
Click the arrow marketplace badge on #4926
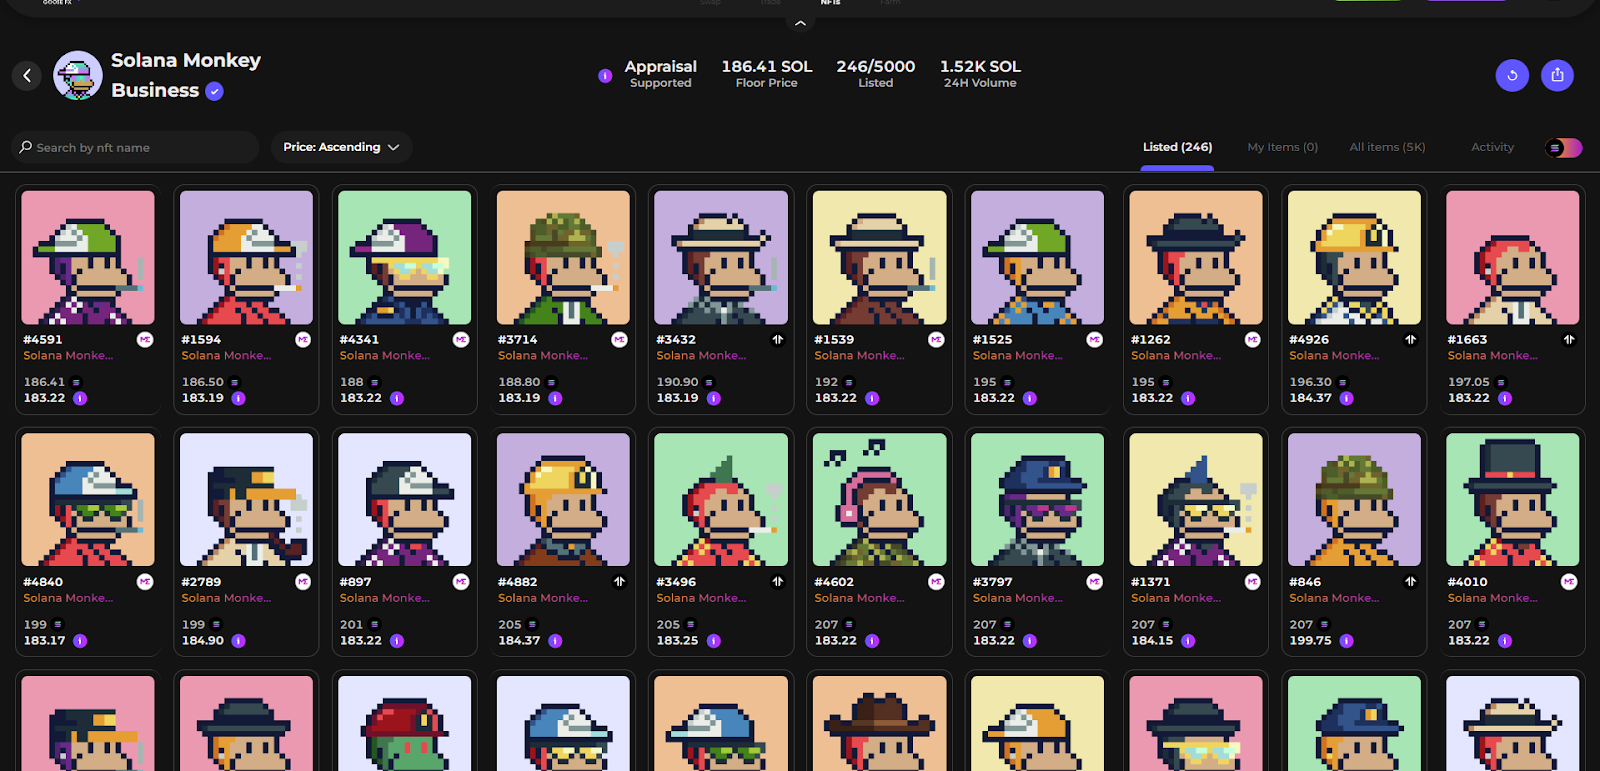(x=1411, y=340)
